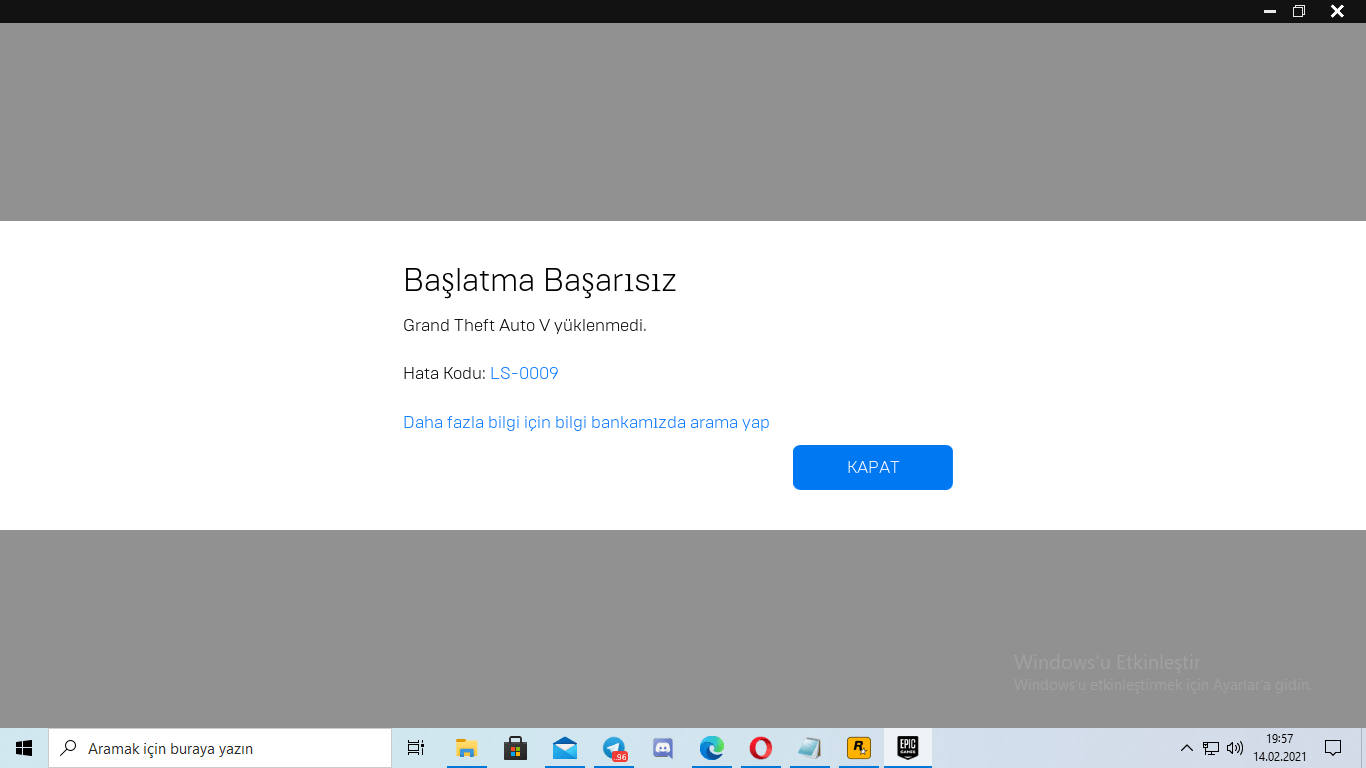Open Telegram from the taskbar
The height and width of the screenshot is (768, 1366).
point(614,748)
